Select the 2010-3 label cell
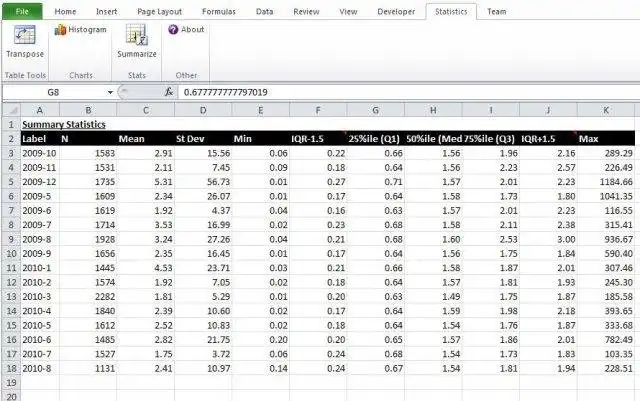The image size is (640, 401). point(40,297)
